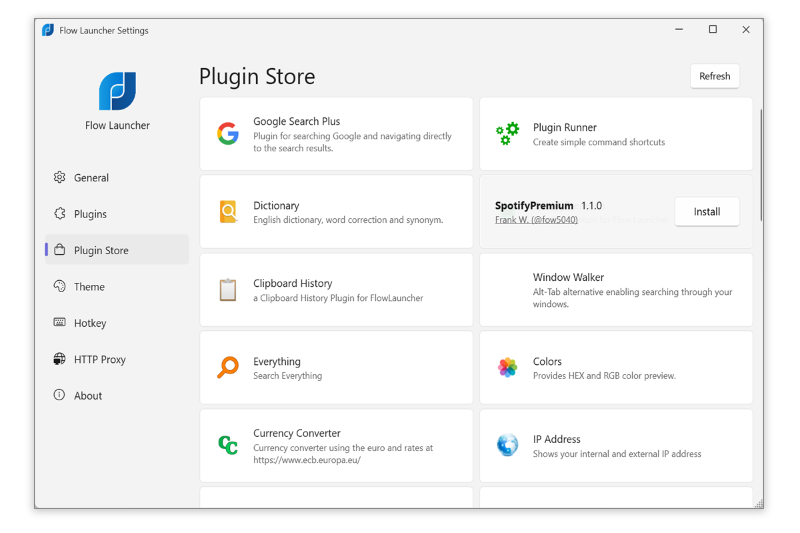Image resolution: width=800 pixels, height=533 pixels.
Task: Select the Google Search Plus title
Action: pos(296,121)
